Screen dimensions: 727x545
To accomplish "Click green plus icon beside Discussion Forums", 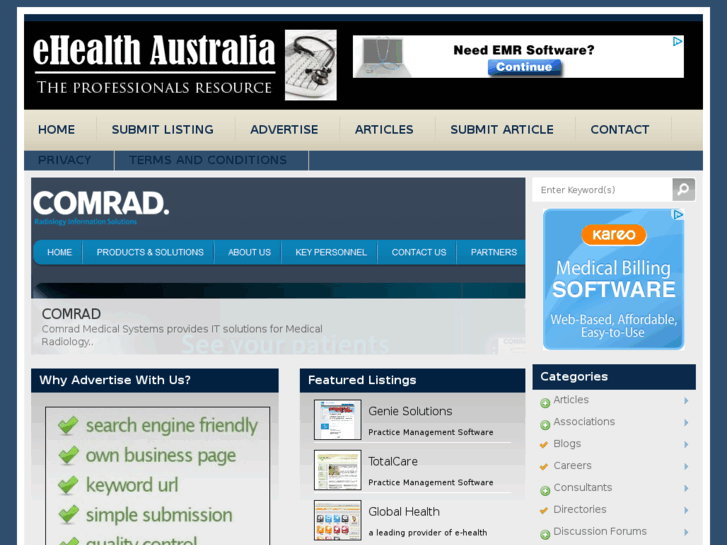I will tap(545, 534).
